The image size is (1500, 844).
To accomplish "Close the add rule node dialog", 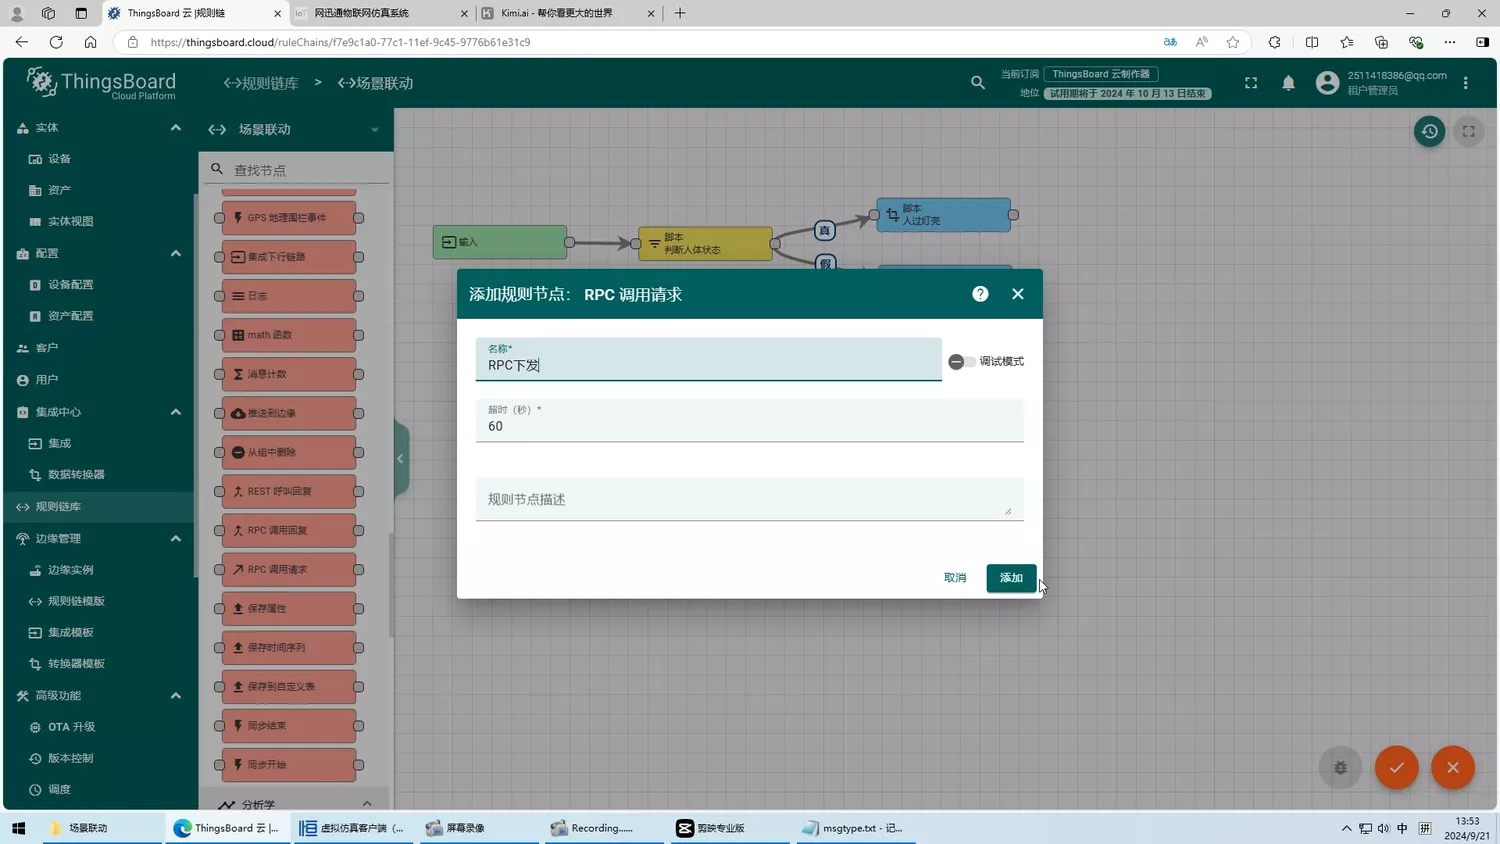I will [x=1017, y=294].
